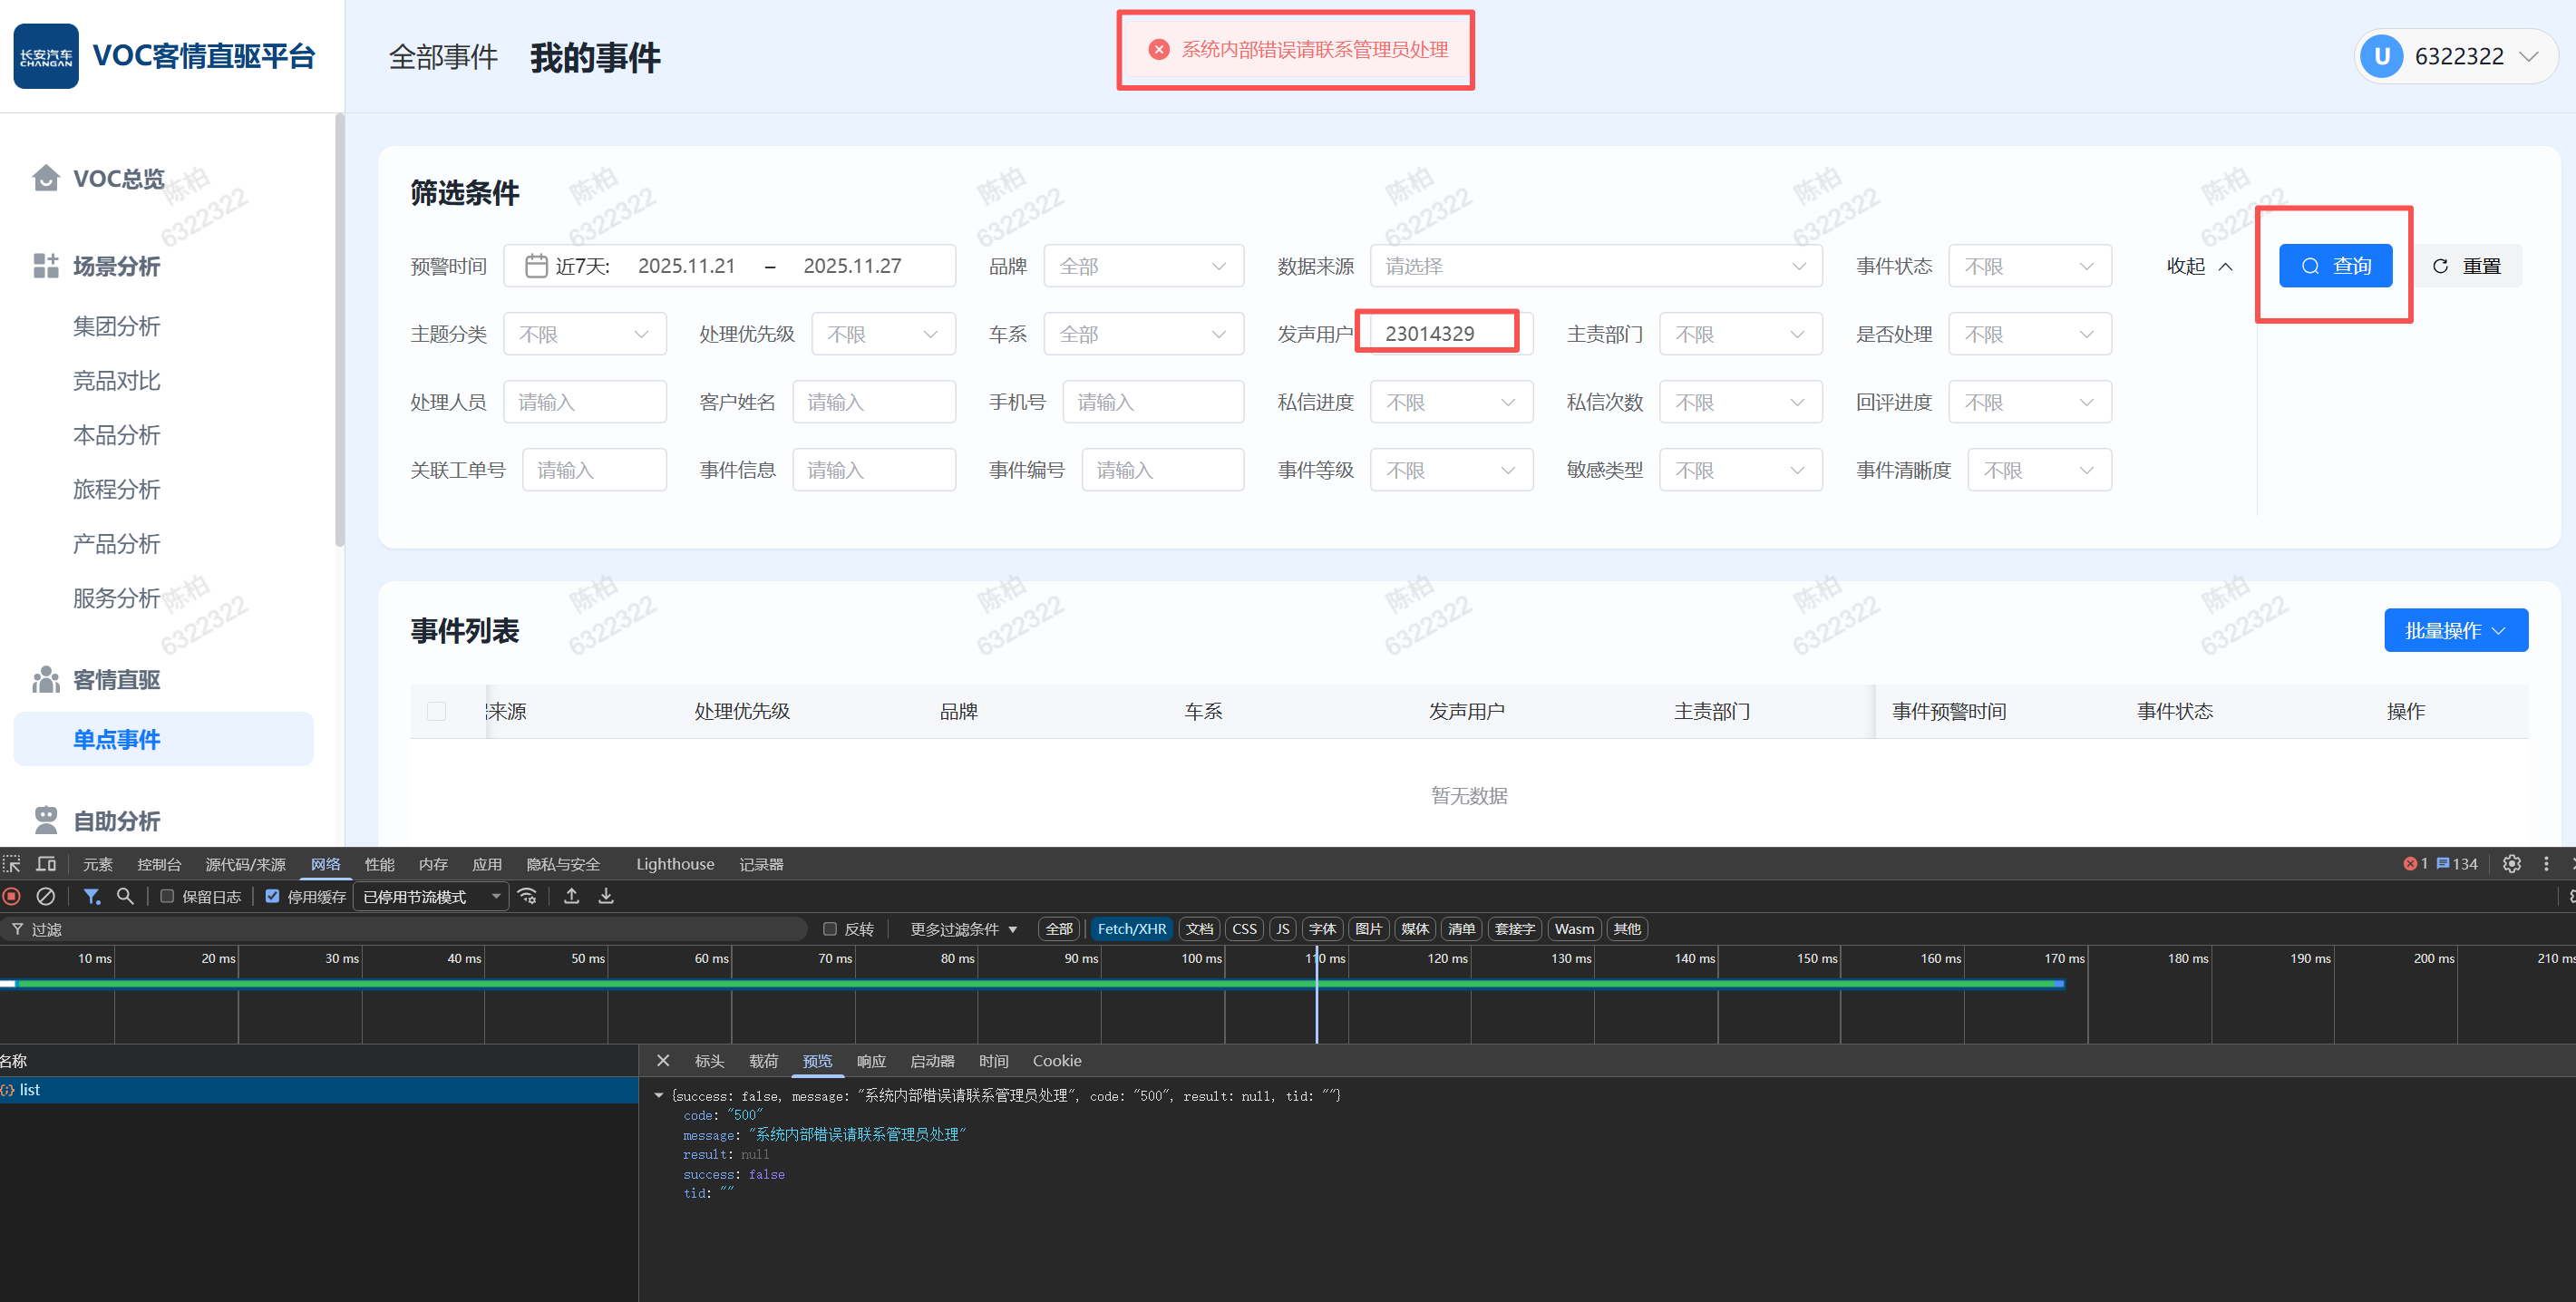Click the 重置 reset button
This screenshot has width=2576, height=1302.
pos(2467,266)
